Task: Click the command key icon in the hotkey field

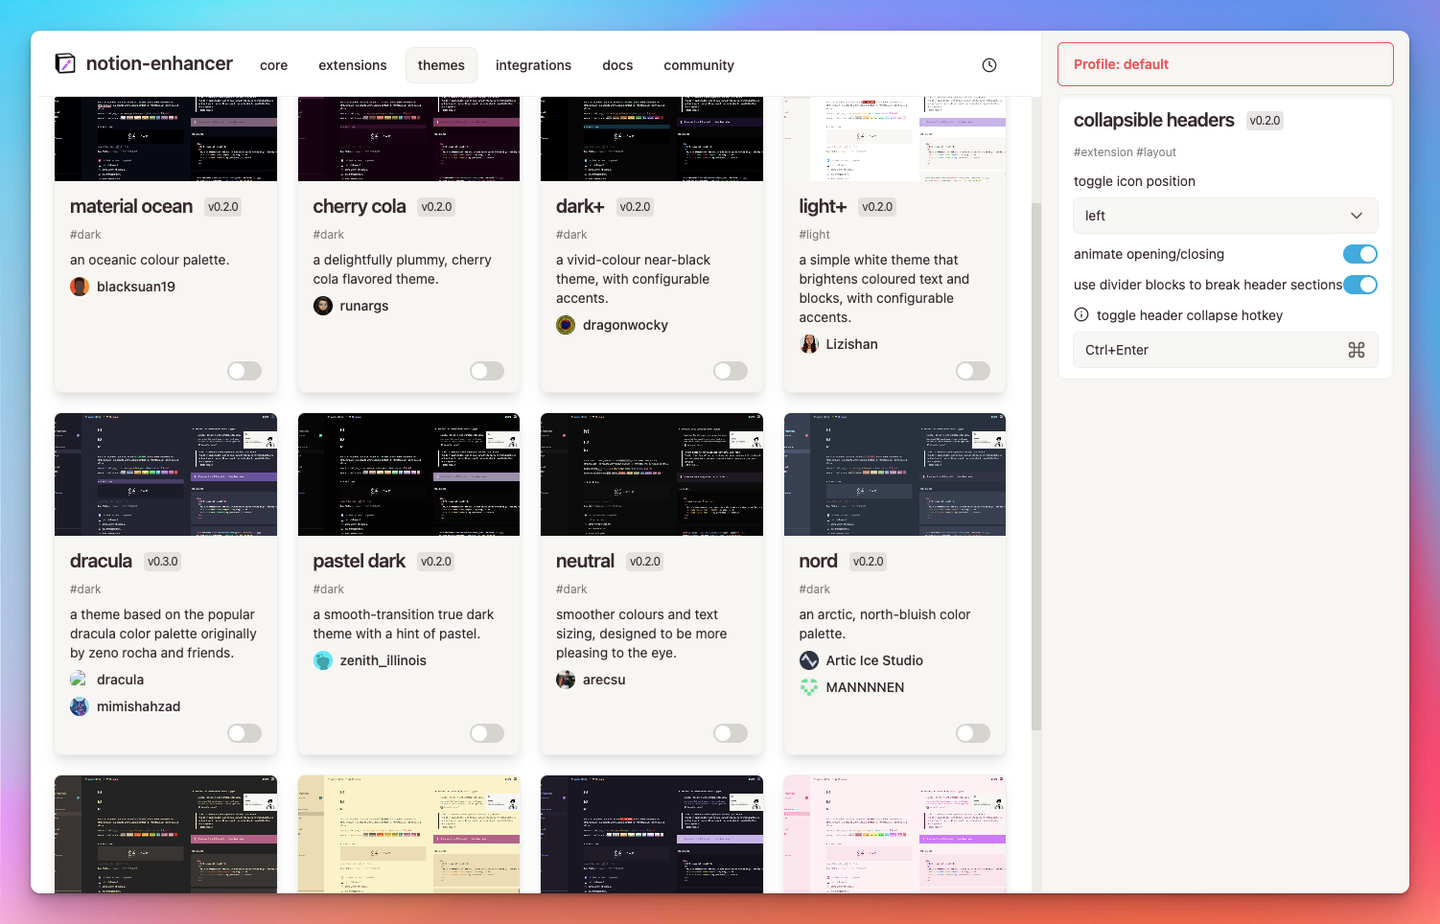Action: 1357,350
